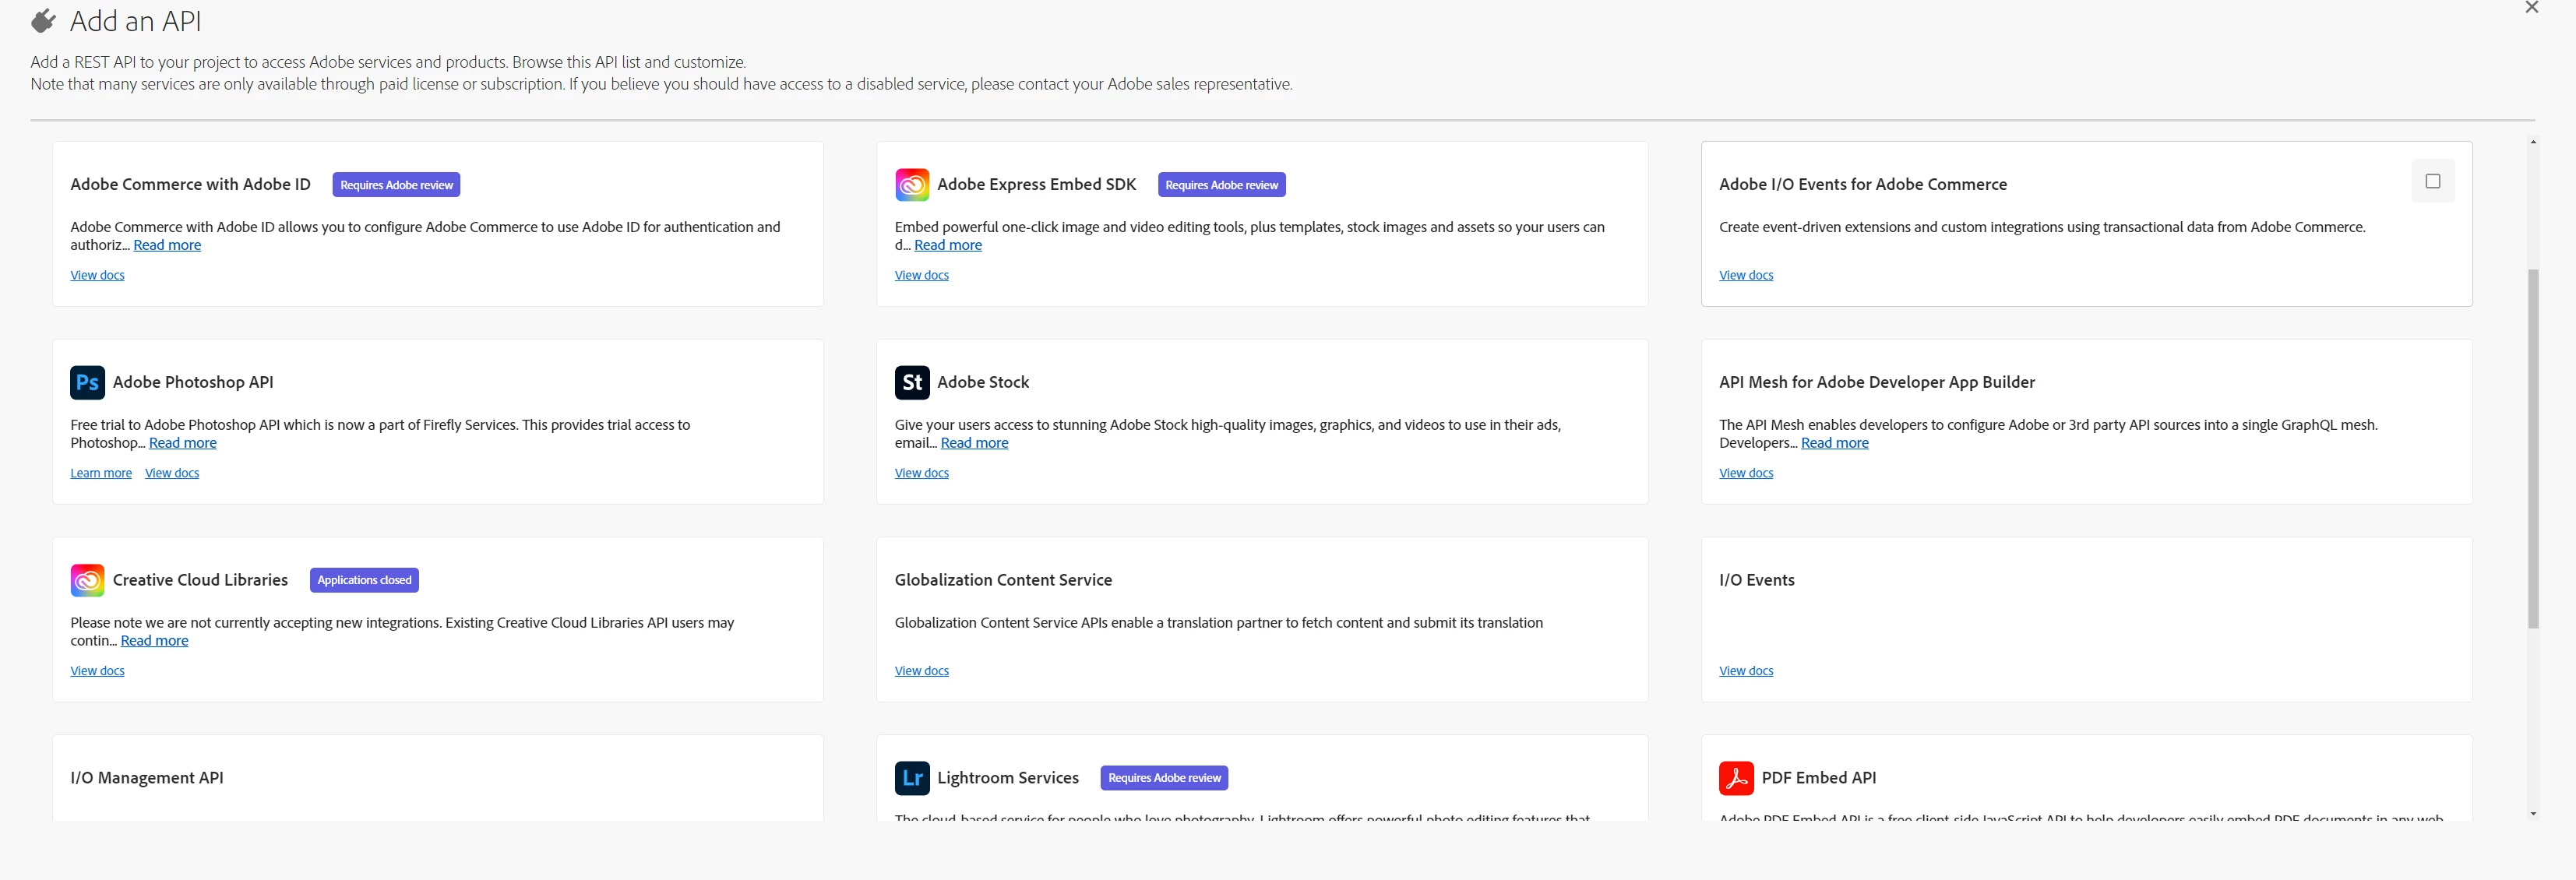Viewport: 2576px width, 880px height.
Task: Click the Adobe Express Embed SDK icon
Action: tap(911, 184)
